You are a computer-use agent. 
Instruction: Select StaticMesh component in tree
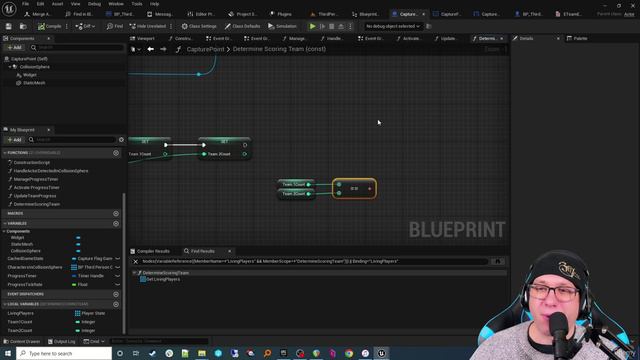34,83
